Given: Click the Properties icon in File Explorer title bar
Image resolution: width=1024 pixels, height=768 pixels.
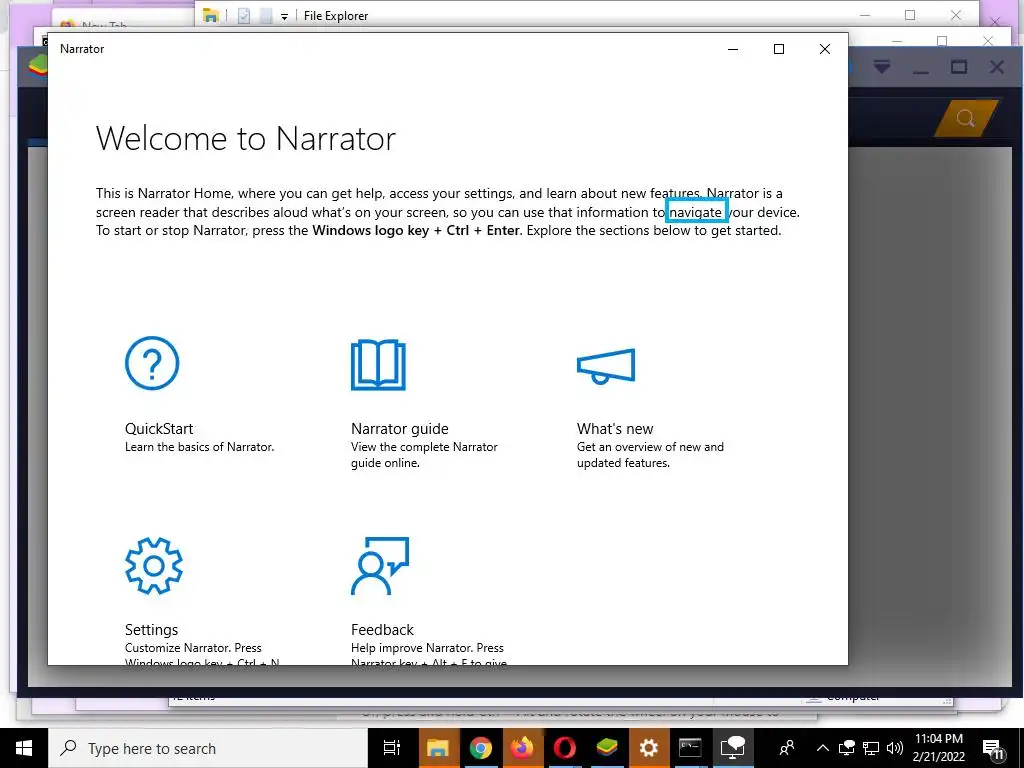Looking at the screenshot, I should (x=244, y=16).
